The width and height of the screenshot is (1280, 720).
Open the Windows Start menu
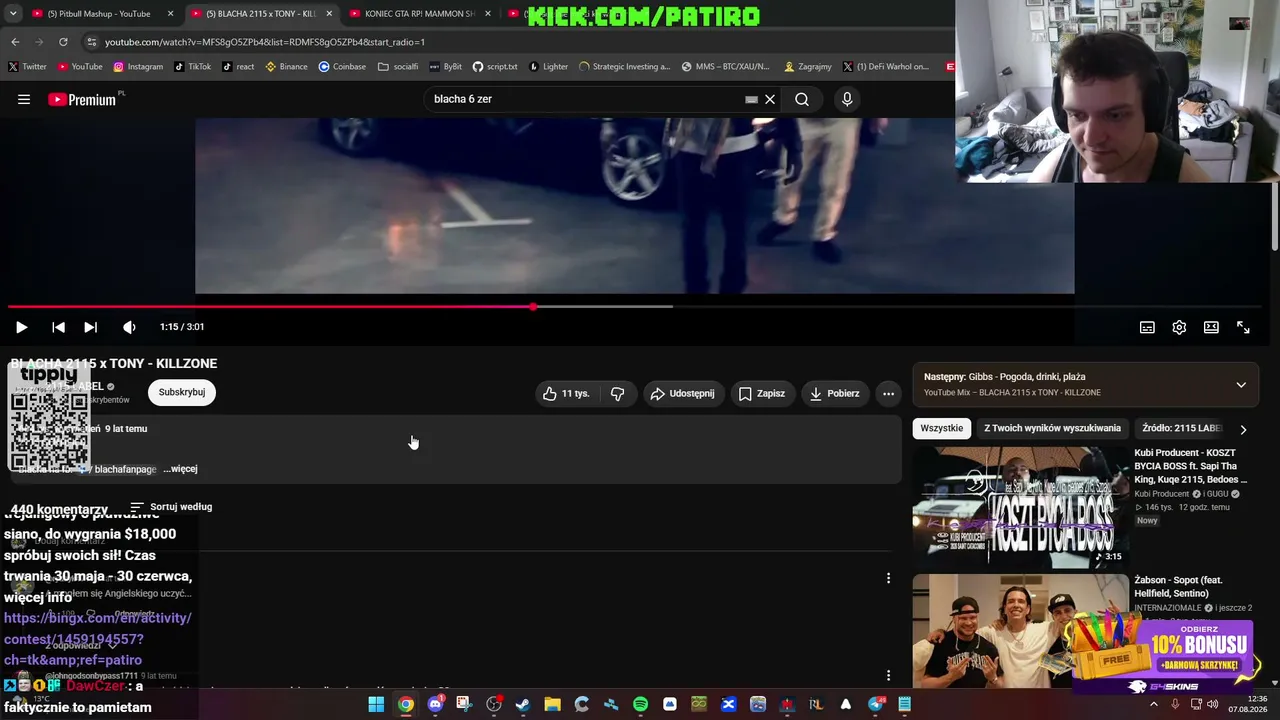pyautogui.click(x=376, y=704)
